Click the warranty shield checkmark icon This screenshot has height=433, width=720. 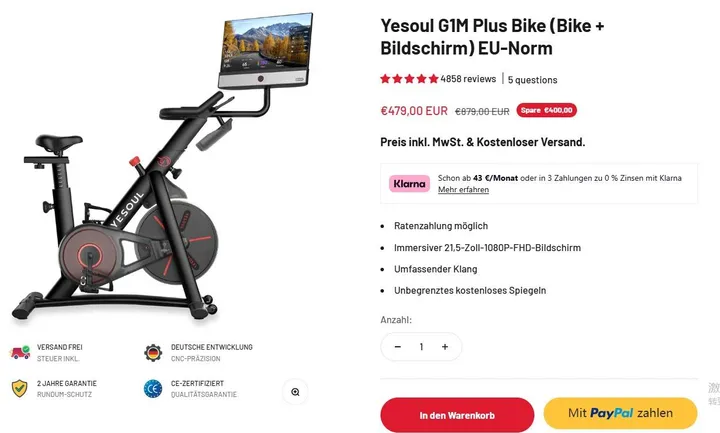(19, 388)
